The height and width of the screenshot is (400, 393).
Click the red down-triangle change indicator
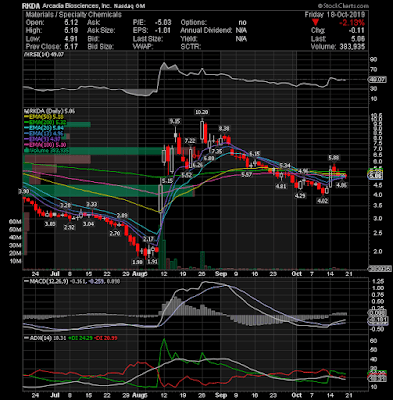(316, 23)
